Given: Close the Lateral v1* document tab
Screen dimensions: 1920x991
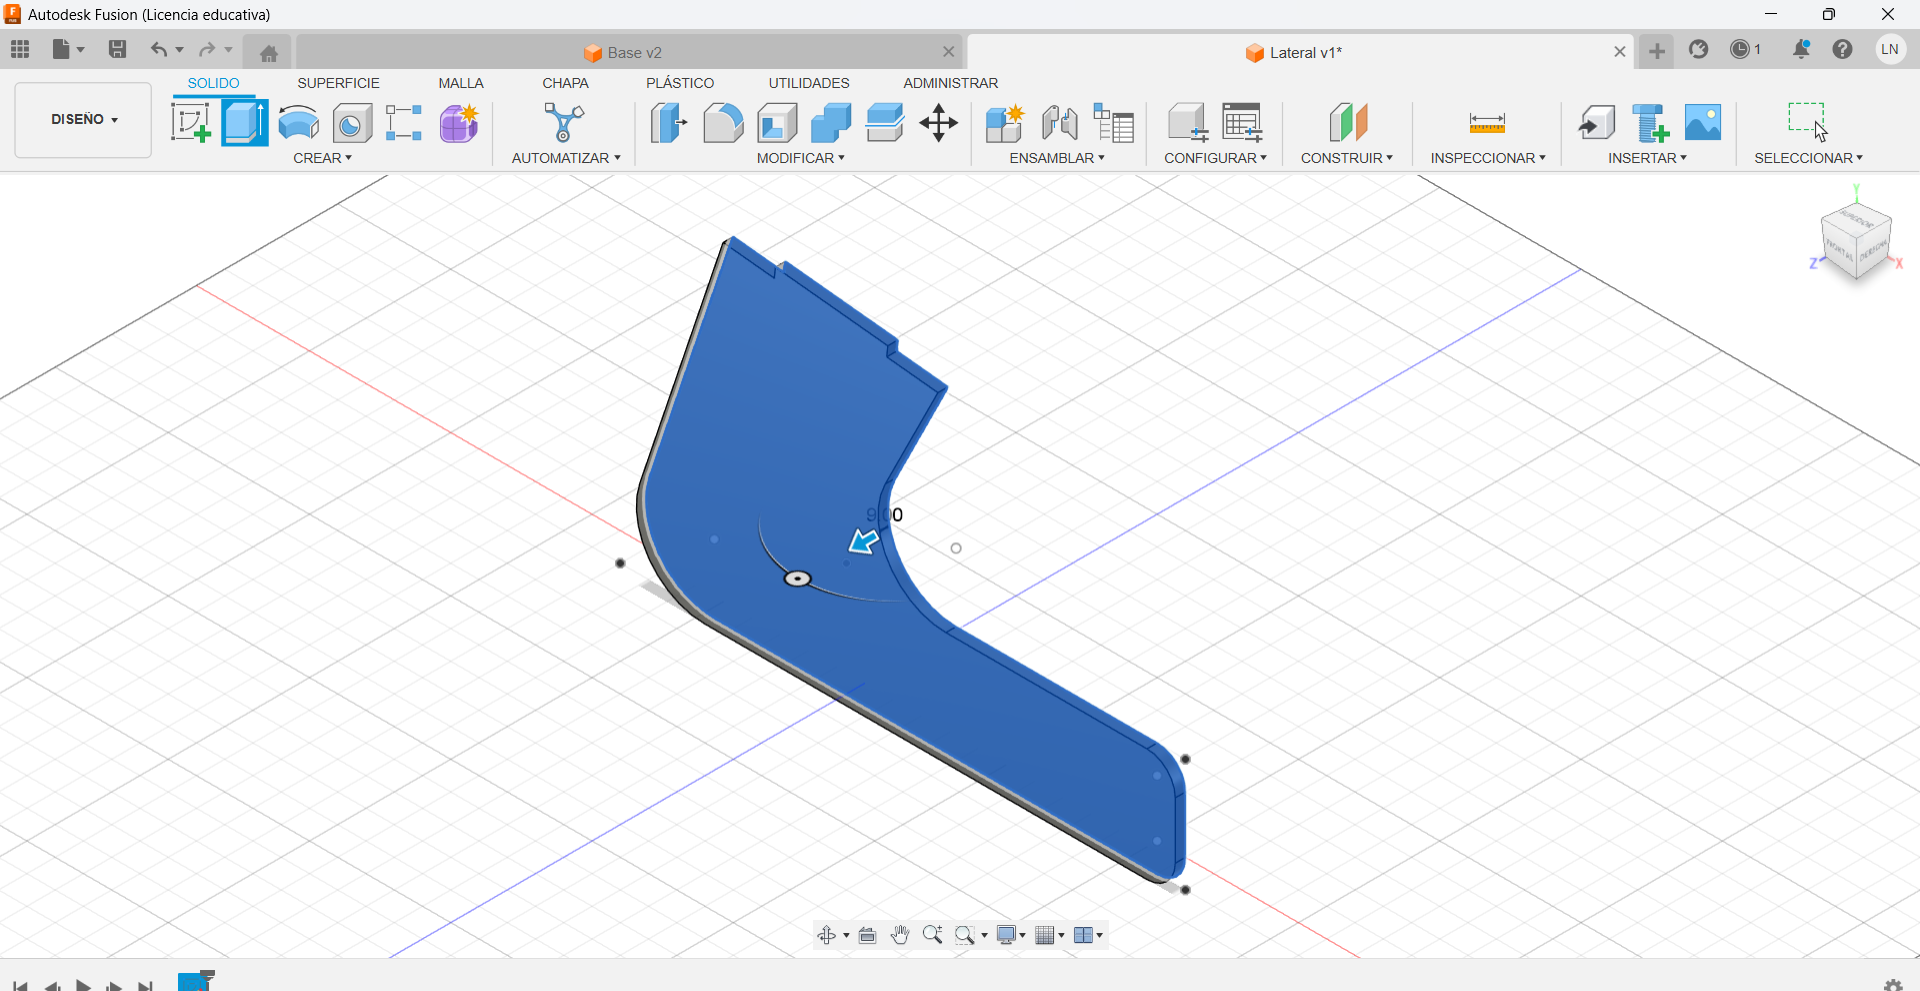Looking at the screenshot, I should click(1620, 52).
